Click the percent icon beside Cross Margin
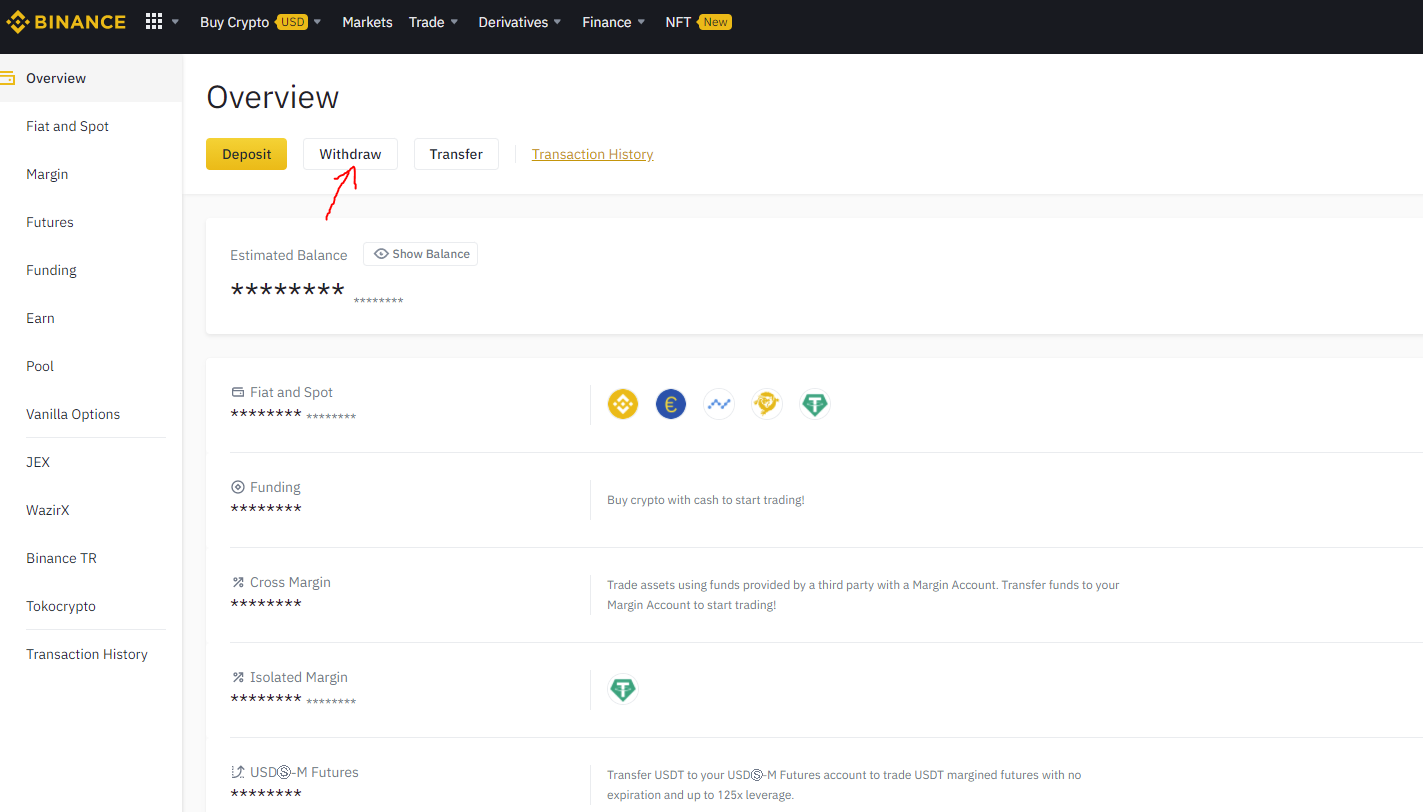Screen dimensions: 1423x812 coord(238,582)
